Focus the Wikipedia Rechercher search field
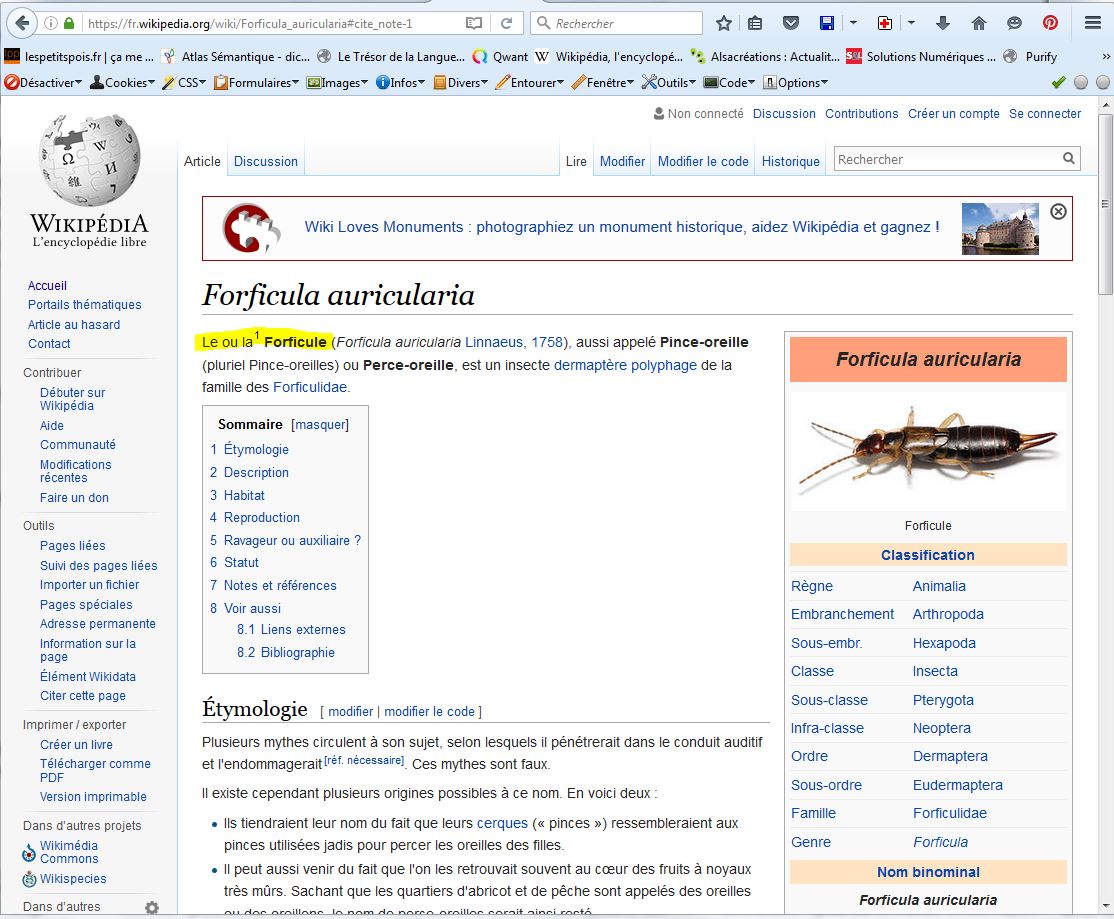This screenshot has width=1114, height=919. point(946,159)
